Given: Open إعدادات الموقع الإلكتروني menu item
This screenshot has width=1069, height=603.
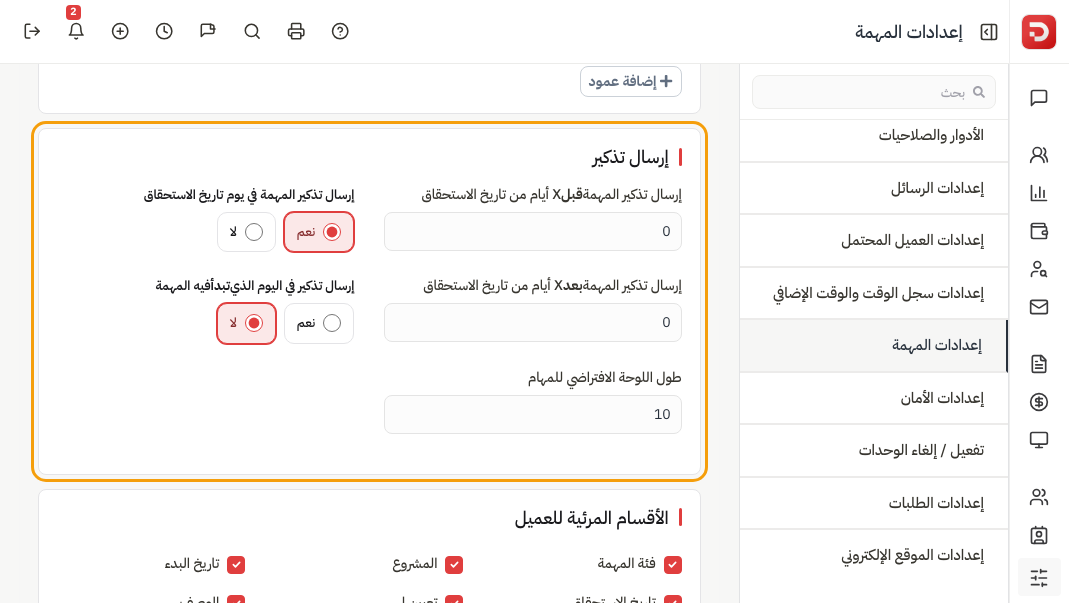Looking at the screenshot, I should [874, 556].
